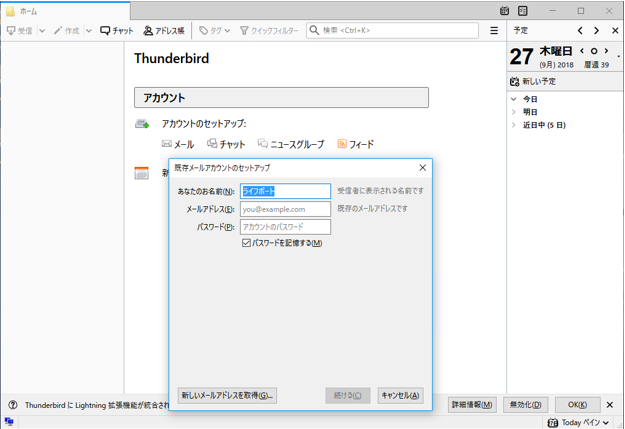The width and height of the screenshot is (625, 429).
Task: Click 無効化 in notification bar
Action: point(526,405)
